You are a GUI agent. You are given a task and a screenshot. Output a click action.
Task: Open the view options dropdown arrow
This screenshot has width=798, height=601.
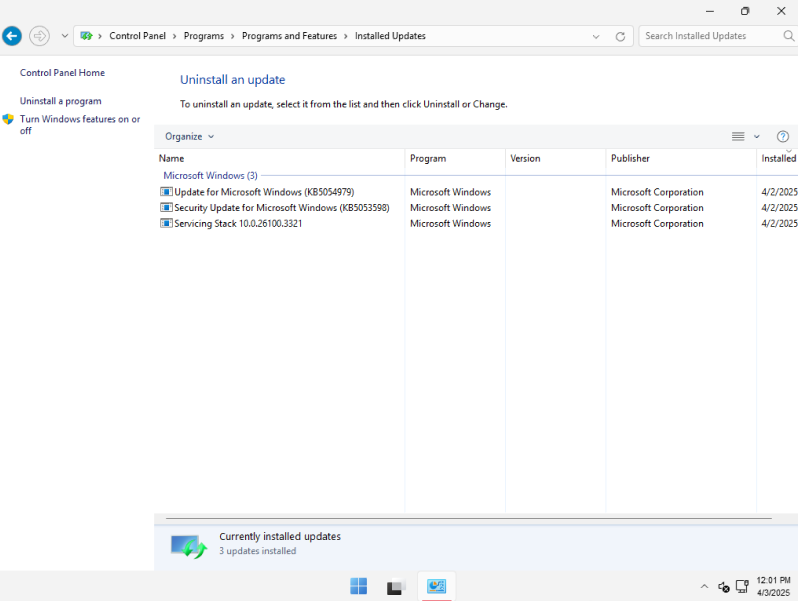point(756,136)
